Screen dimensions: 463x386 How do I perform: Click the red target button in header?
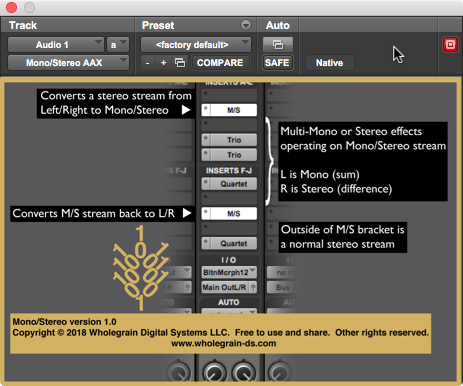pos(450,44)
